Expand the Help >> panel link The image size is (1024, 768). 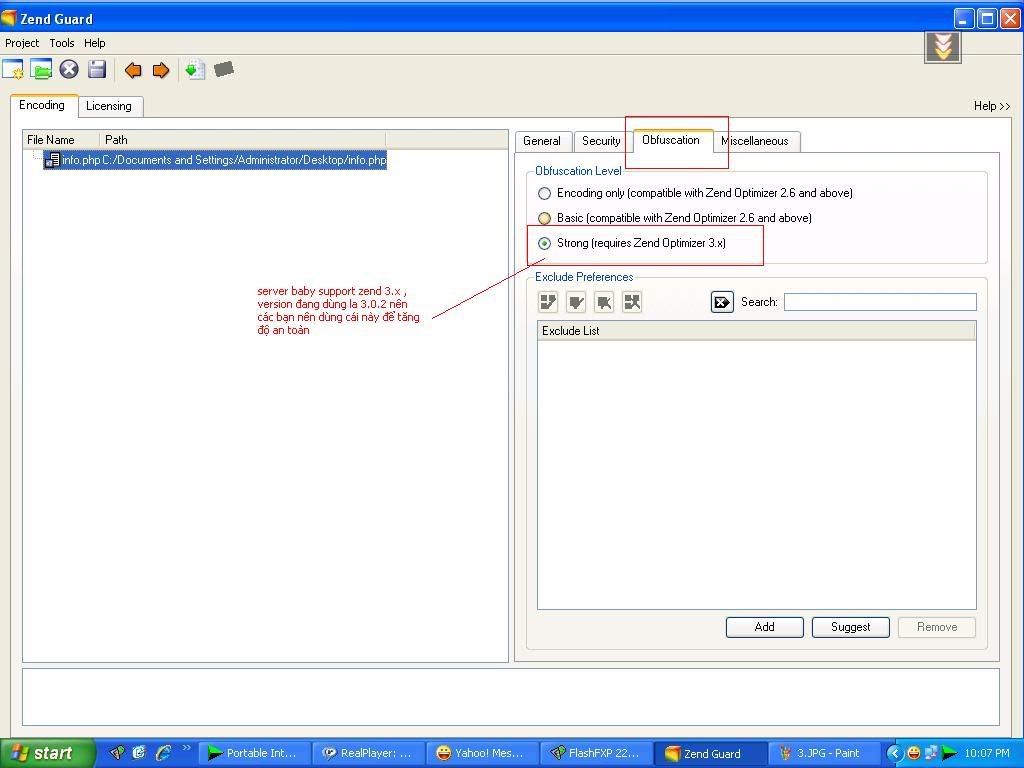click(992, 106)
